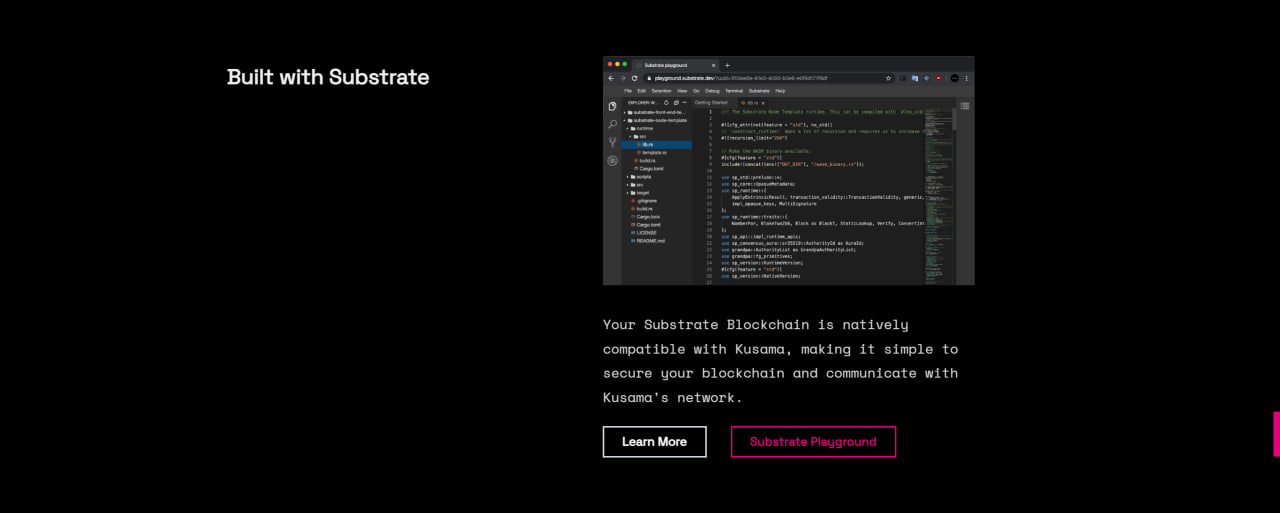Switch to the Getting Started tab

(x=711, y=102)
